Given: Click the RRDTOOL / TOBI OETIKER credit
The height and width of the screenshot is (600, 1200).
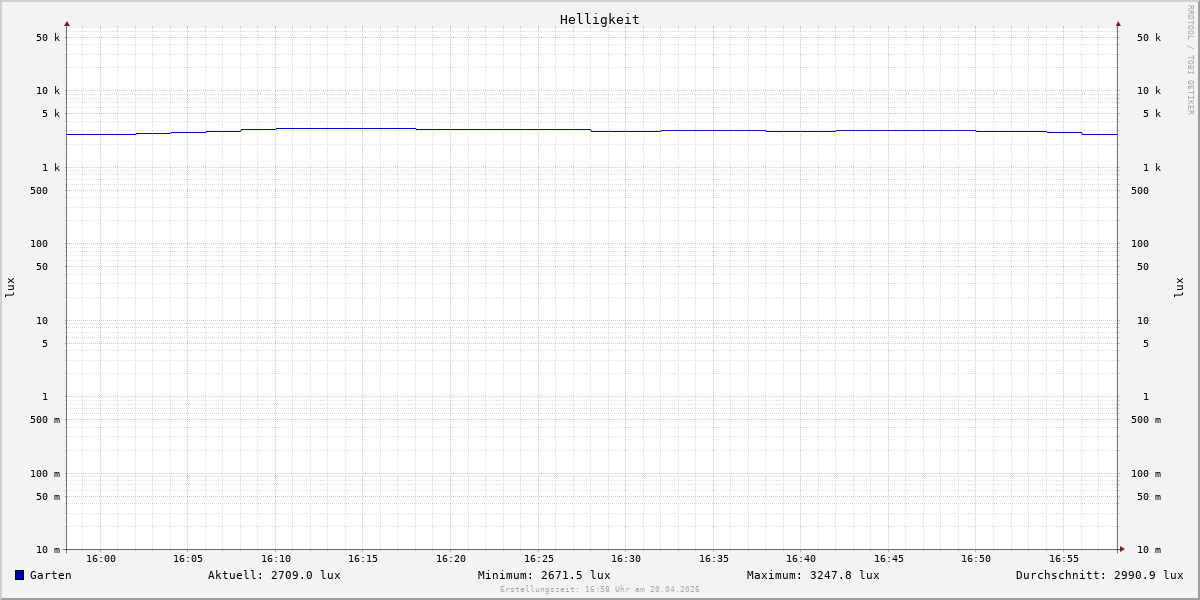Looking at the screenshot, I should click(1190, 60).
